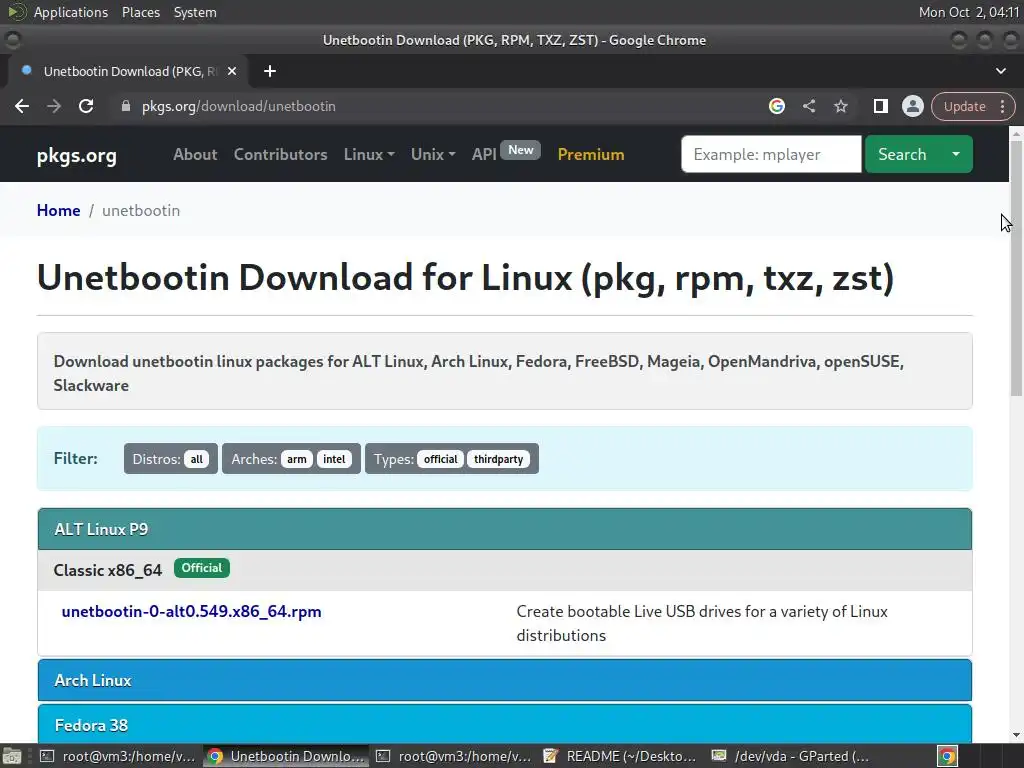Click the URL in the address bar
The image size is (1024, 768).
(x=238, y=106)
